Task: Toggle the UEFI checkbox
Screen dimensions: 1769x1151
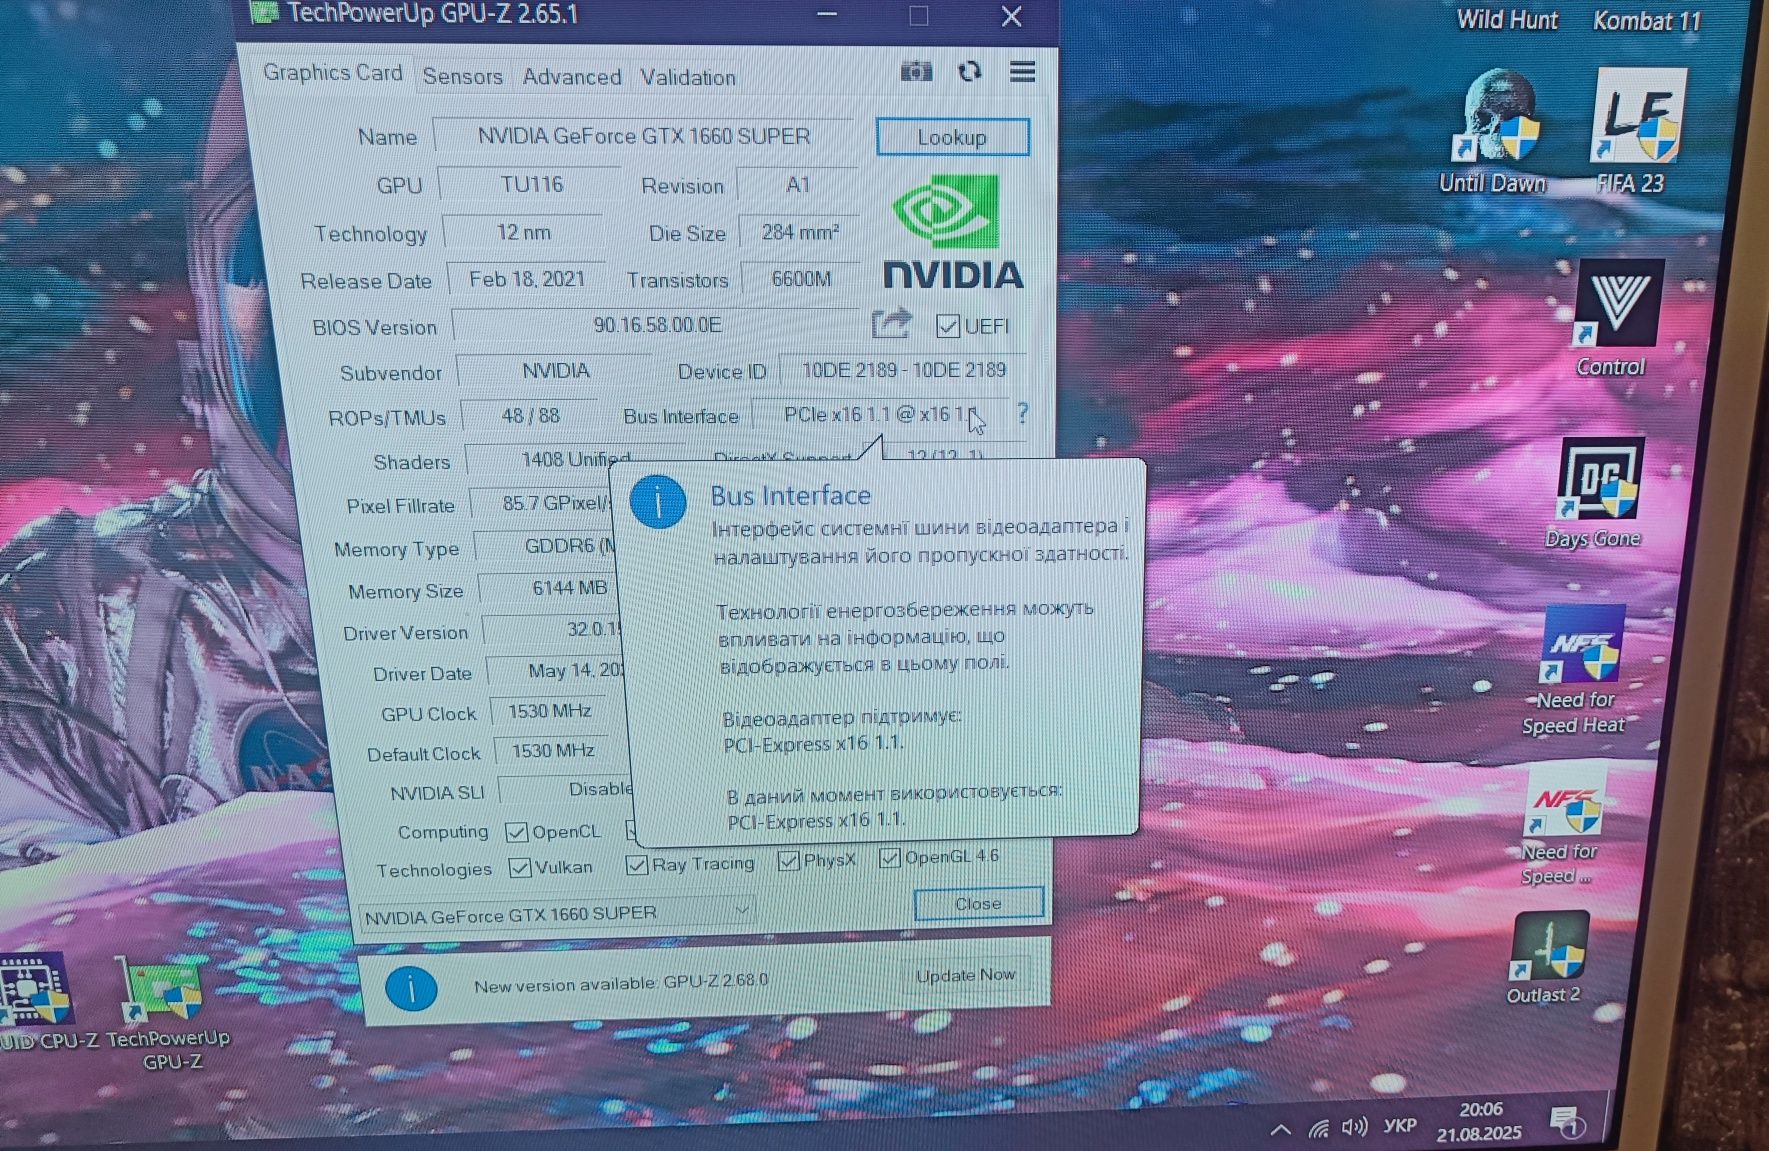Action: click(x=947, y=326)
